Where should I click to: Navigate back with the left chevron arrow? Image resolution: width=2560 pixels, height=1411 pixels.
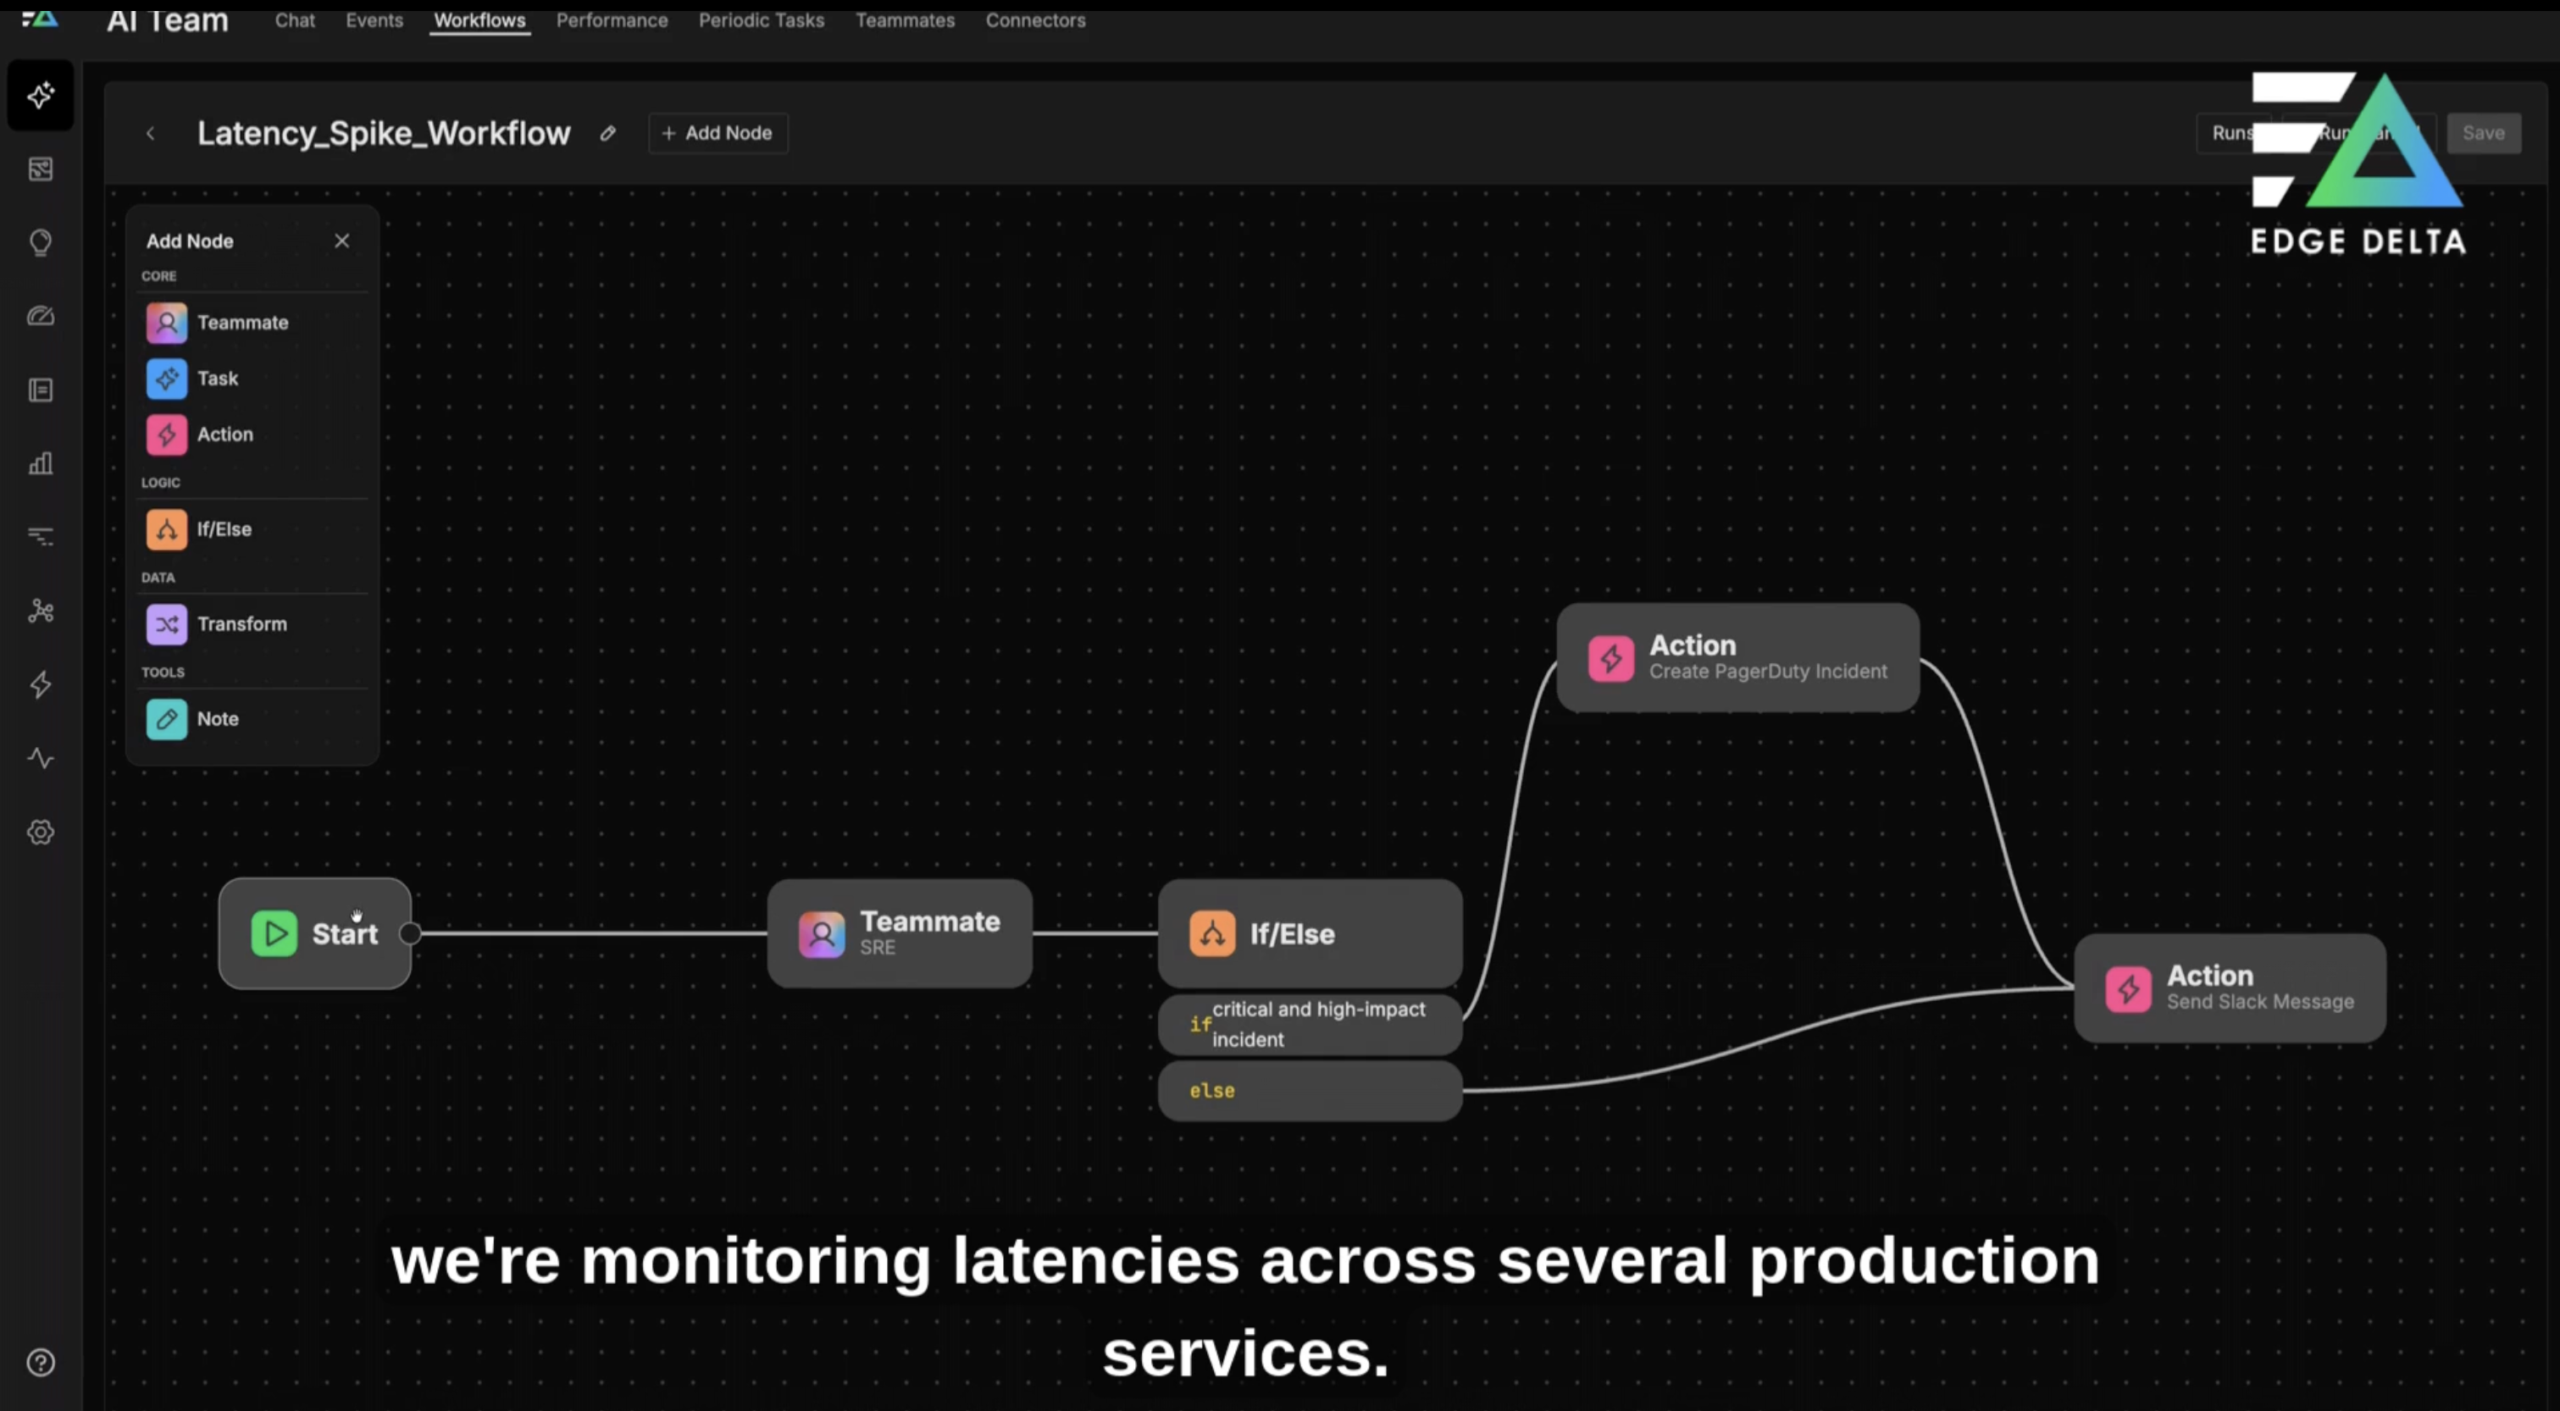(151, 133)
